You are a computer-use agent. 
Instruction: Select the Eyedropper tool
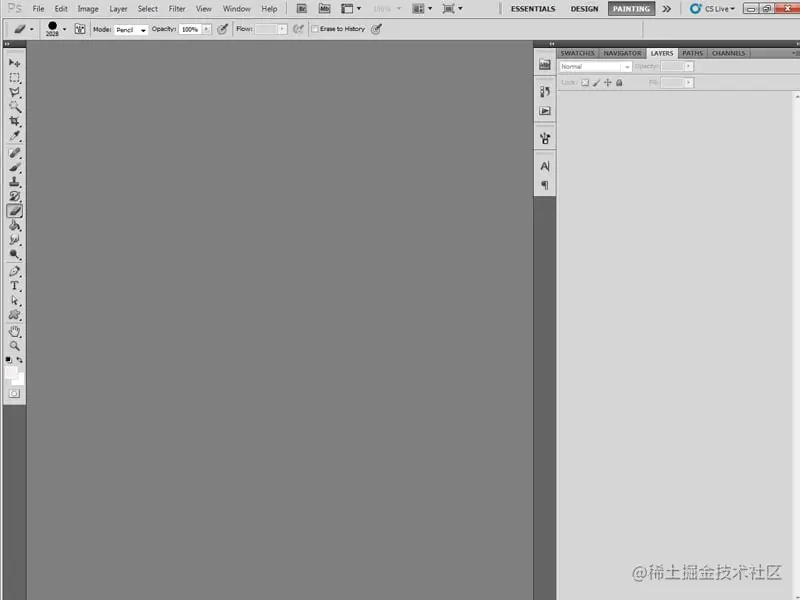pos(13,135)
